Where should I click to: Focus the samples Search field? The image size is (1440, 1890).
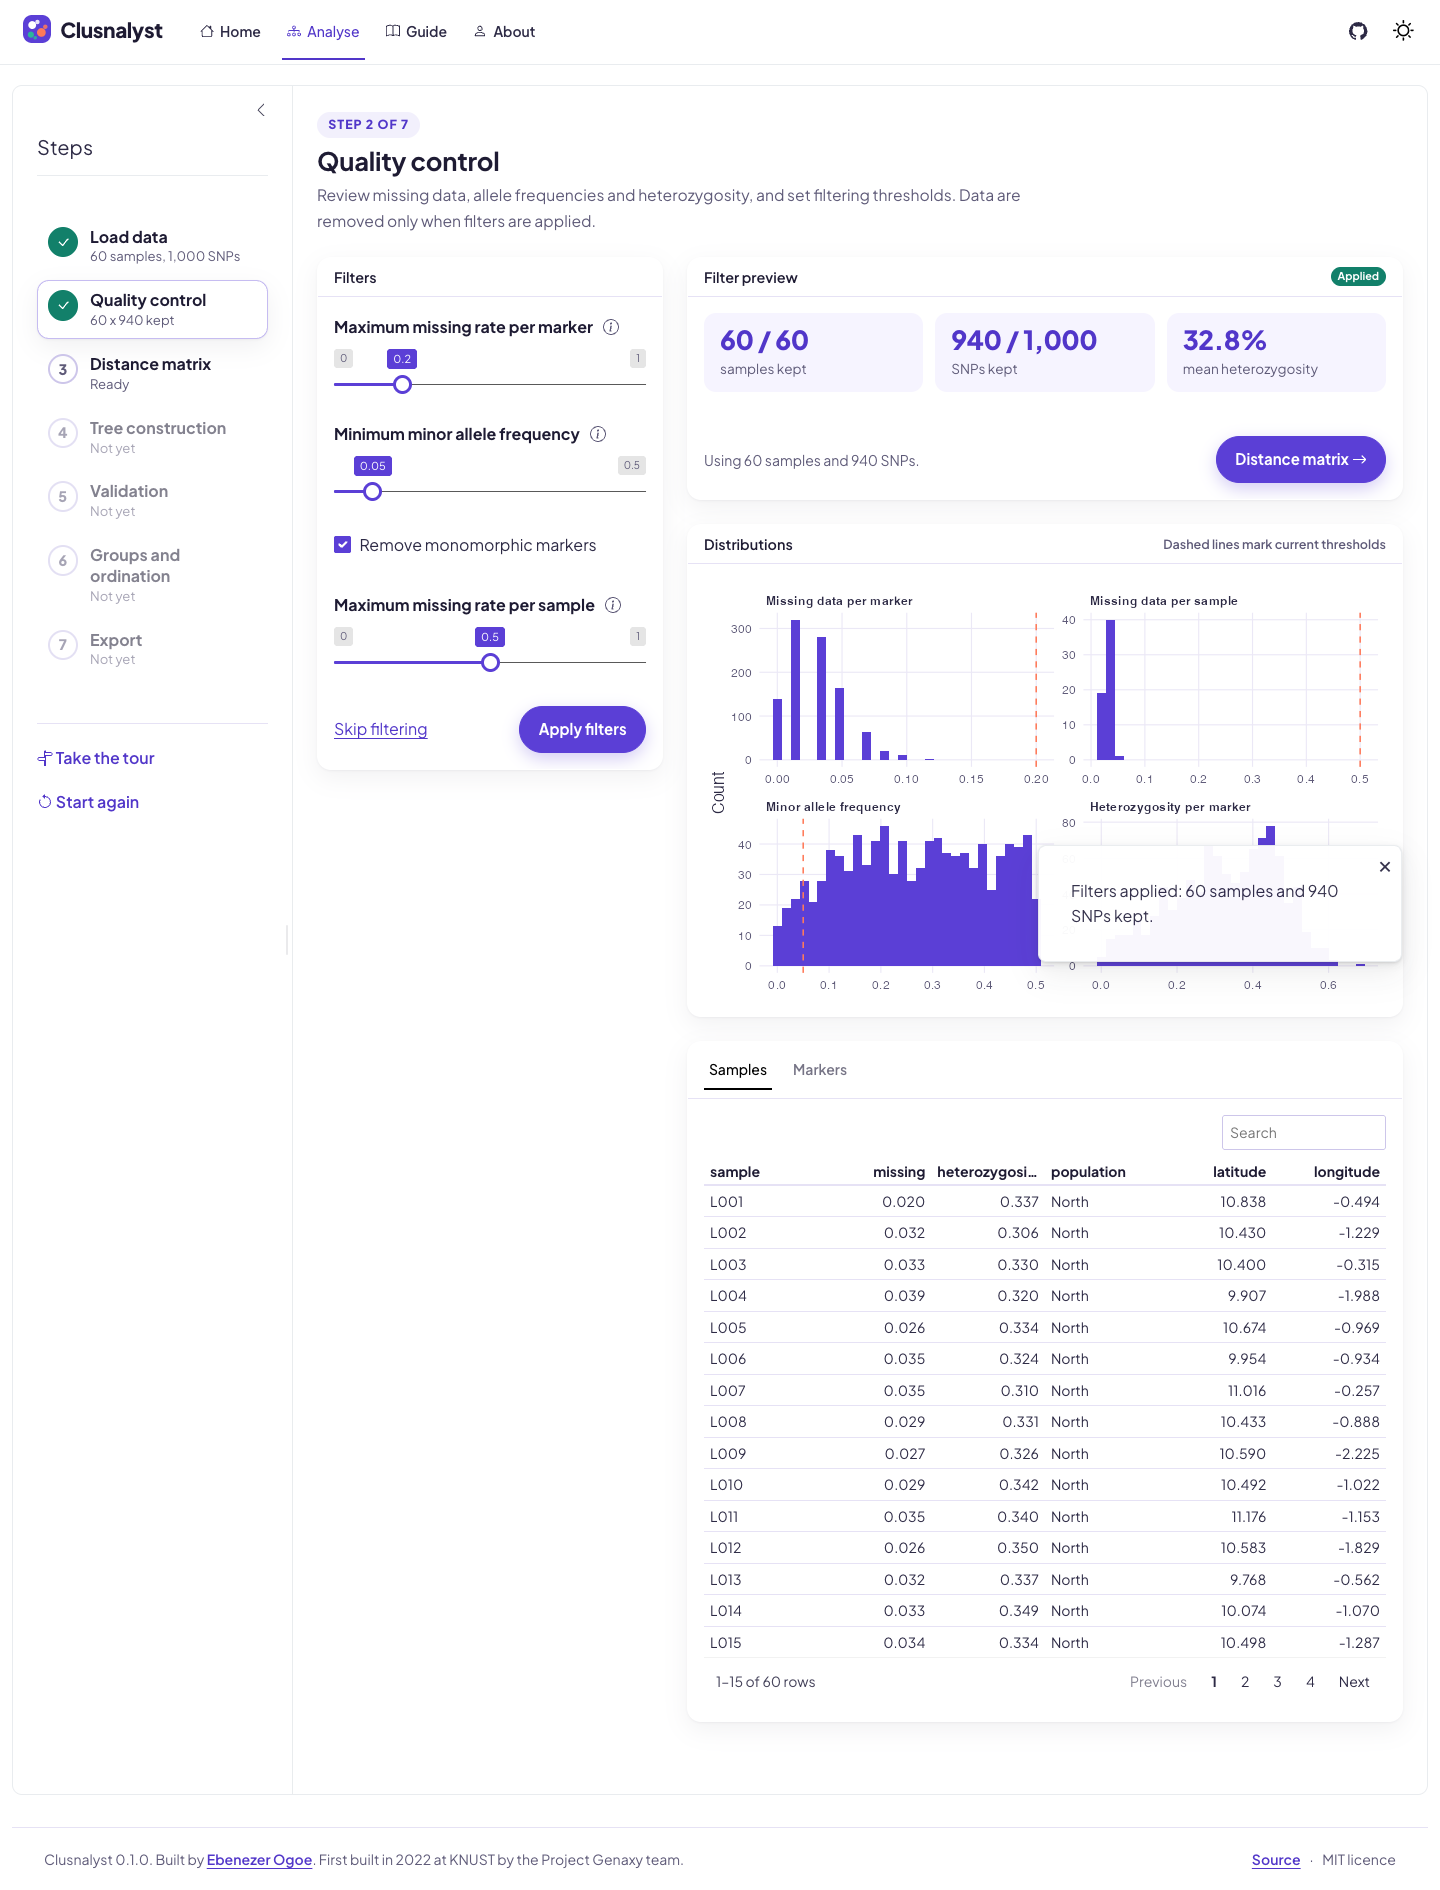(x=1303, y=1133)
